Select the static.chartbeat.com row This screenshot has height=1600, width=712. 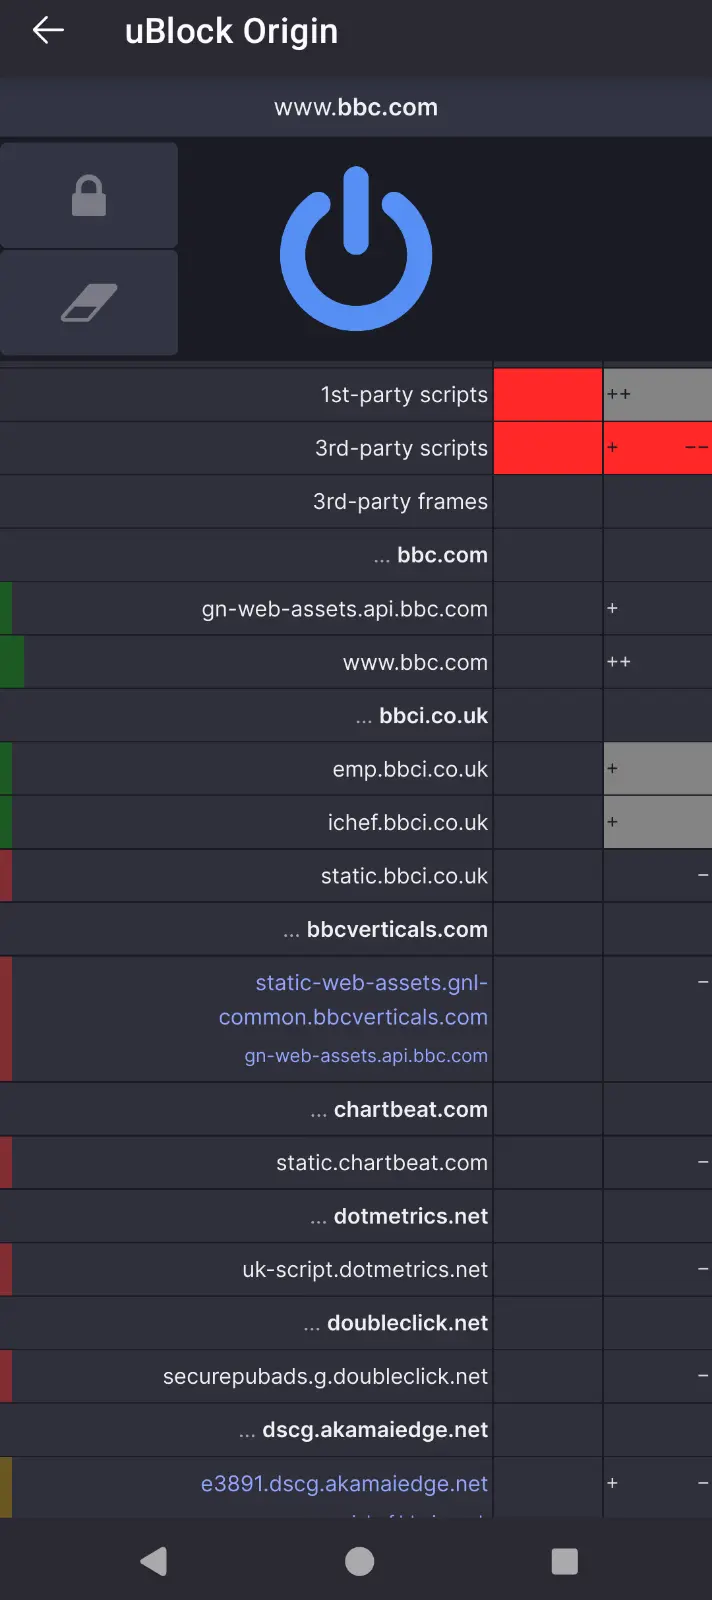coord(246,1163)
